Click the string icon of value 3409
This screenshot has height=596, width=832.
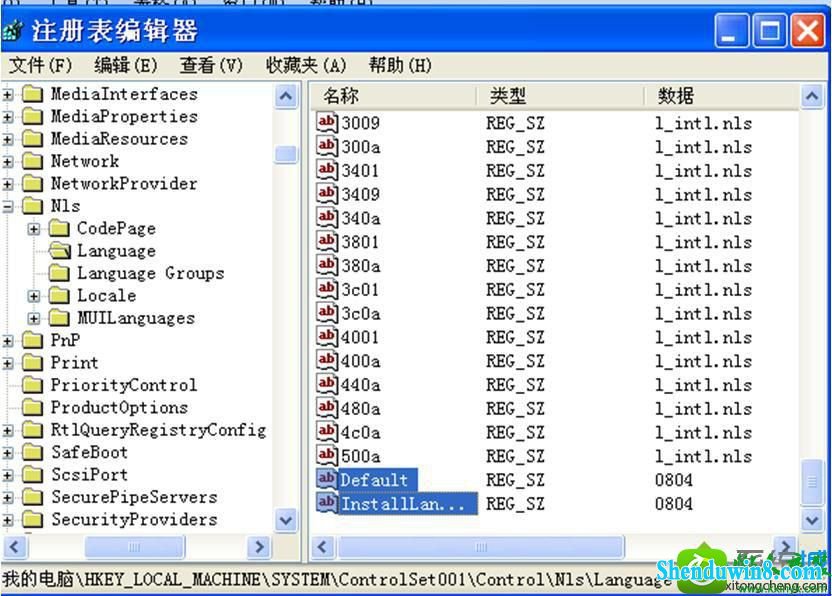click(327, 194)
